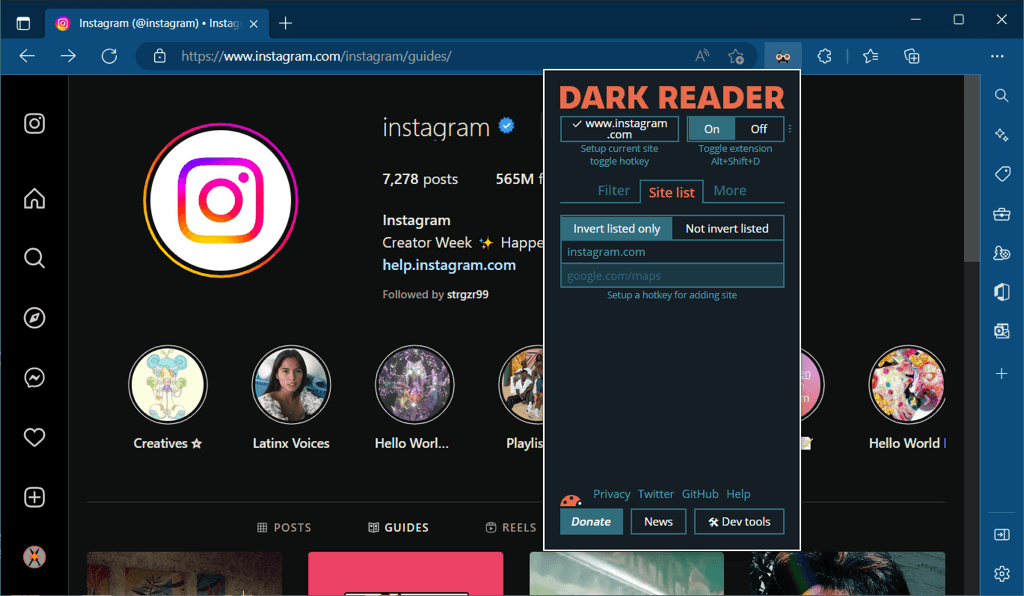The width and height of the screenshot is (1024, 596).
Task: Open Dark Reader Twitter link
Action: point(656,494)
